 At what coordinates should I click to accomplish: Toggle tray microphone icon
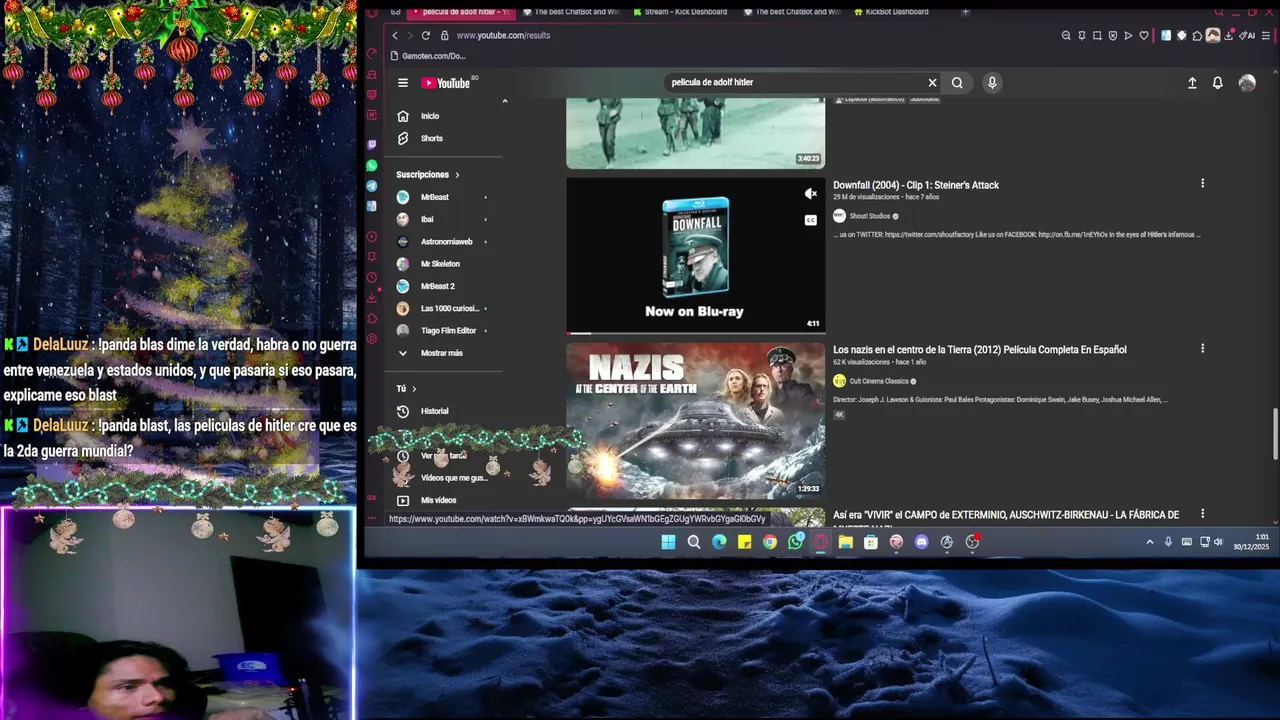point(1167,542)
